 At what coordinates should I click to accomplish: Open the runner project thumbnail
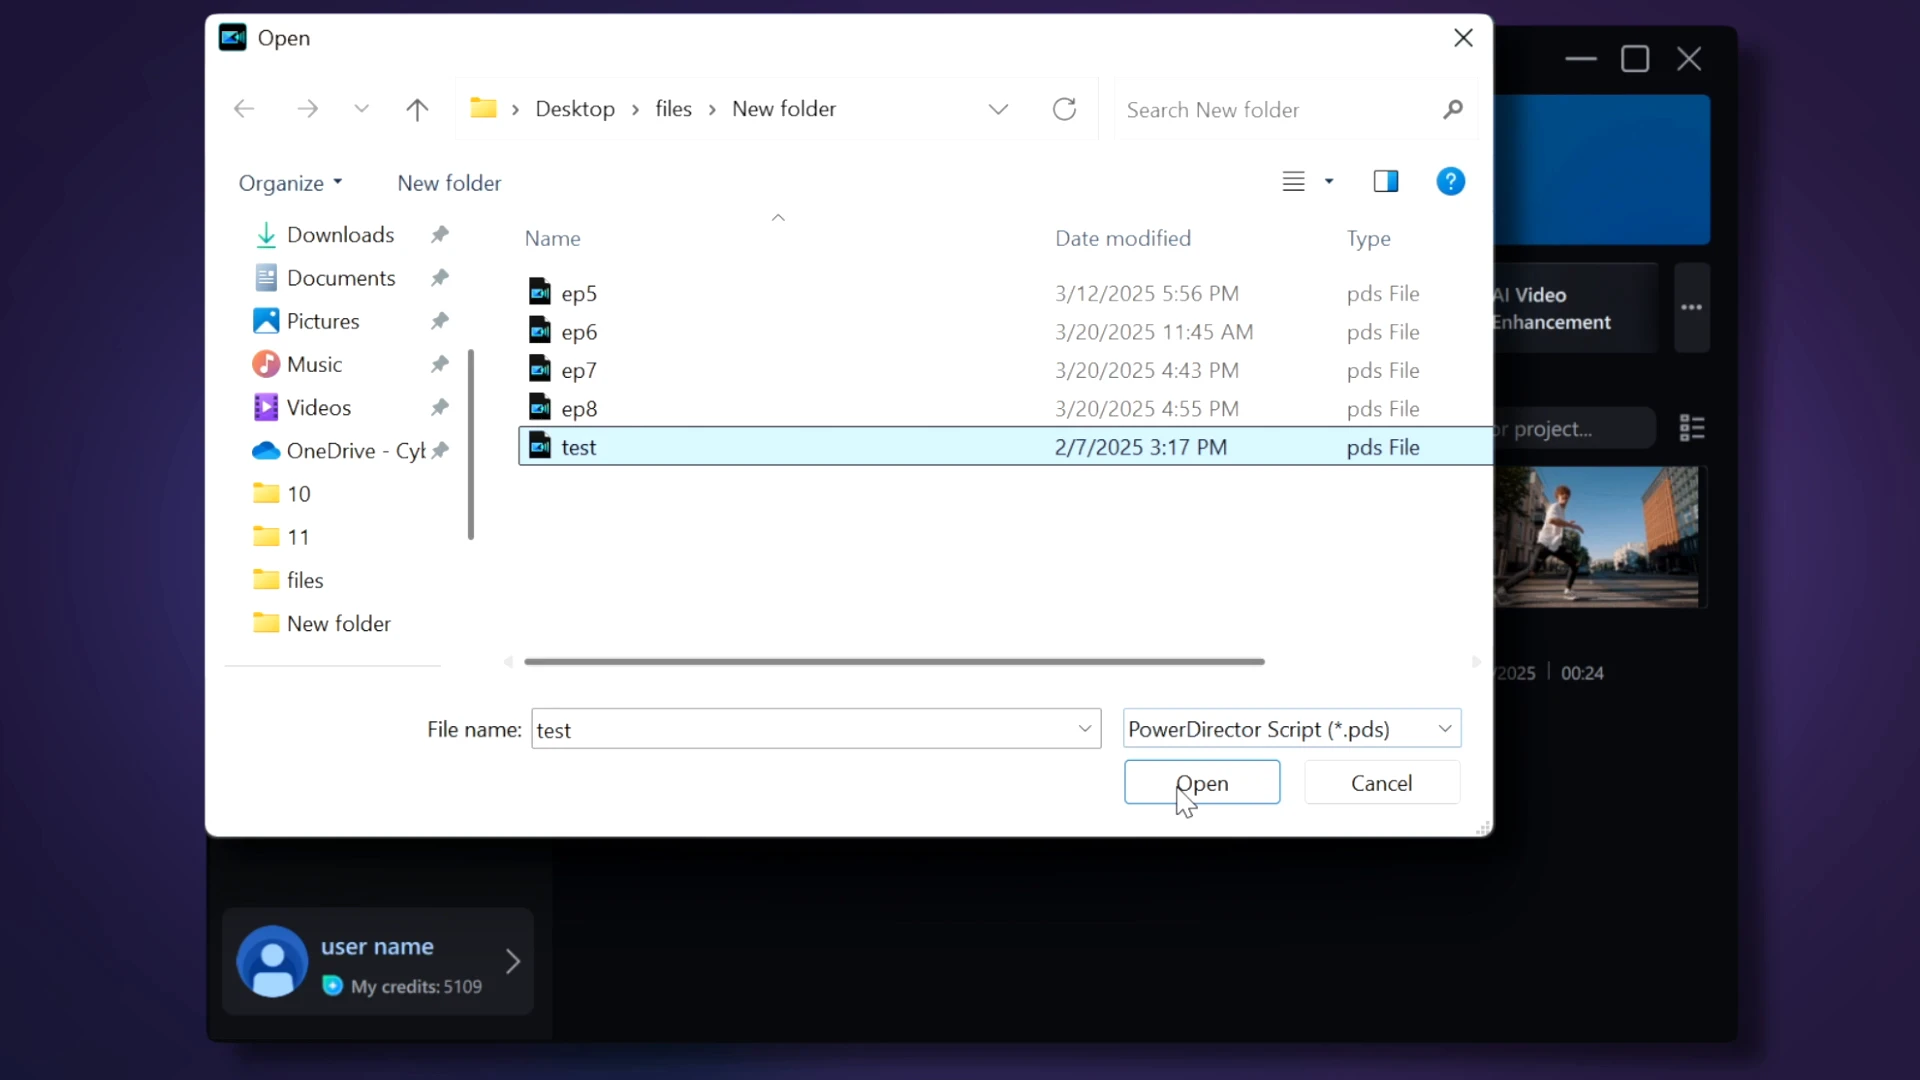[1597, 537]
